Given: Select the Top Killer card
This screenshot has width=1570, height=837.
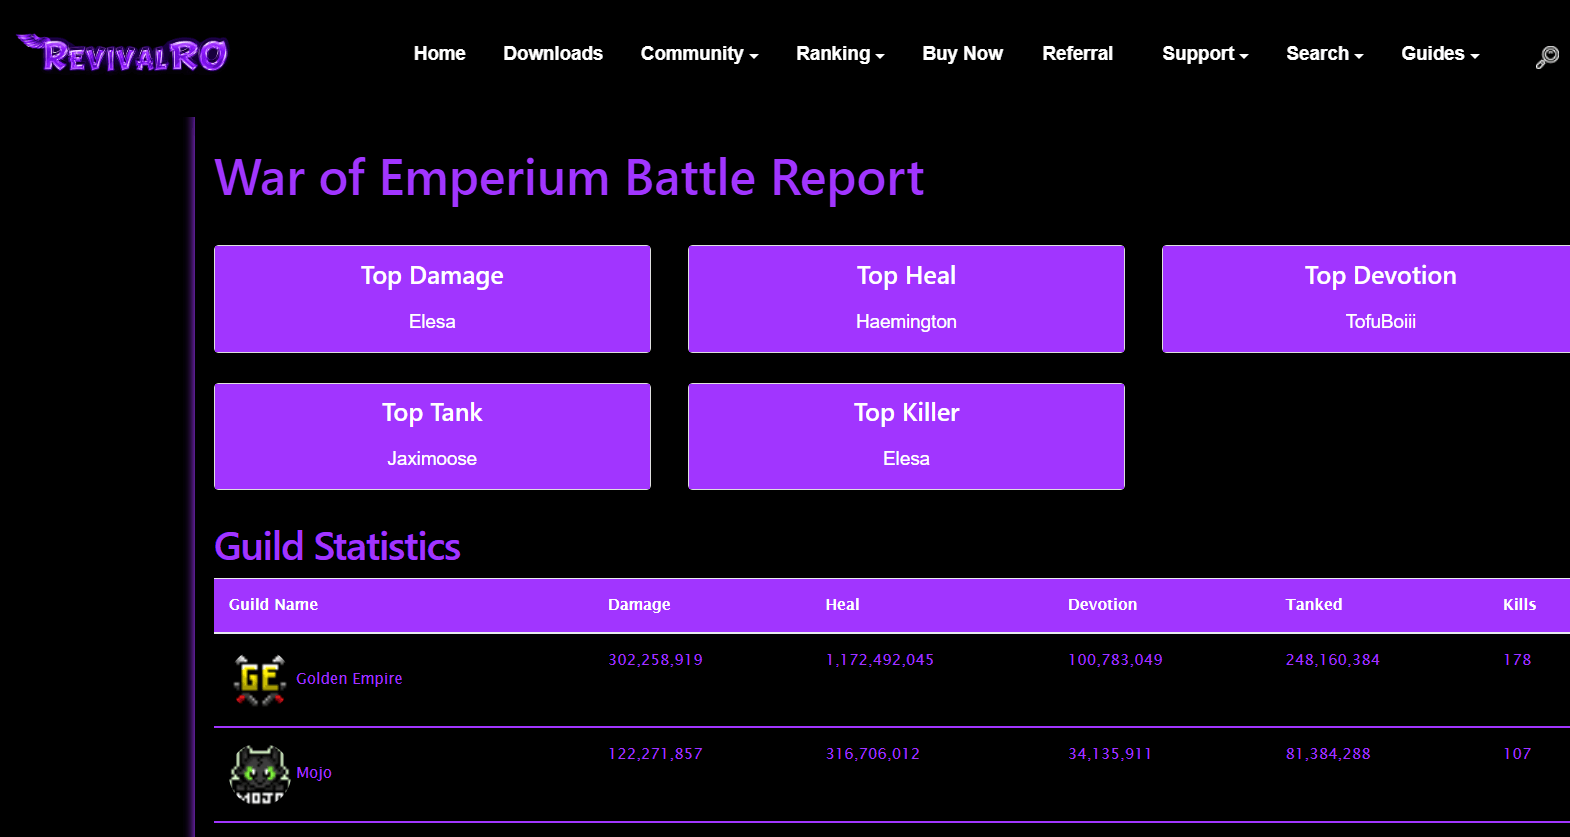Looking at the screenshot, I should 906,436.
